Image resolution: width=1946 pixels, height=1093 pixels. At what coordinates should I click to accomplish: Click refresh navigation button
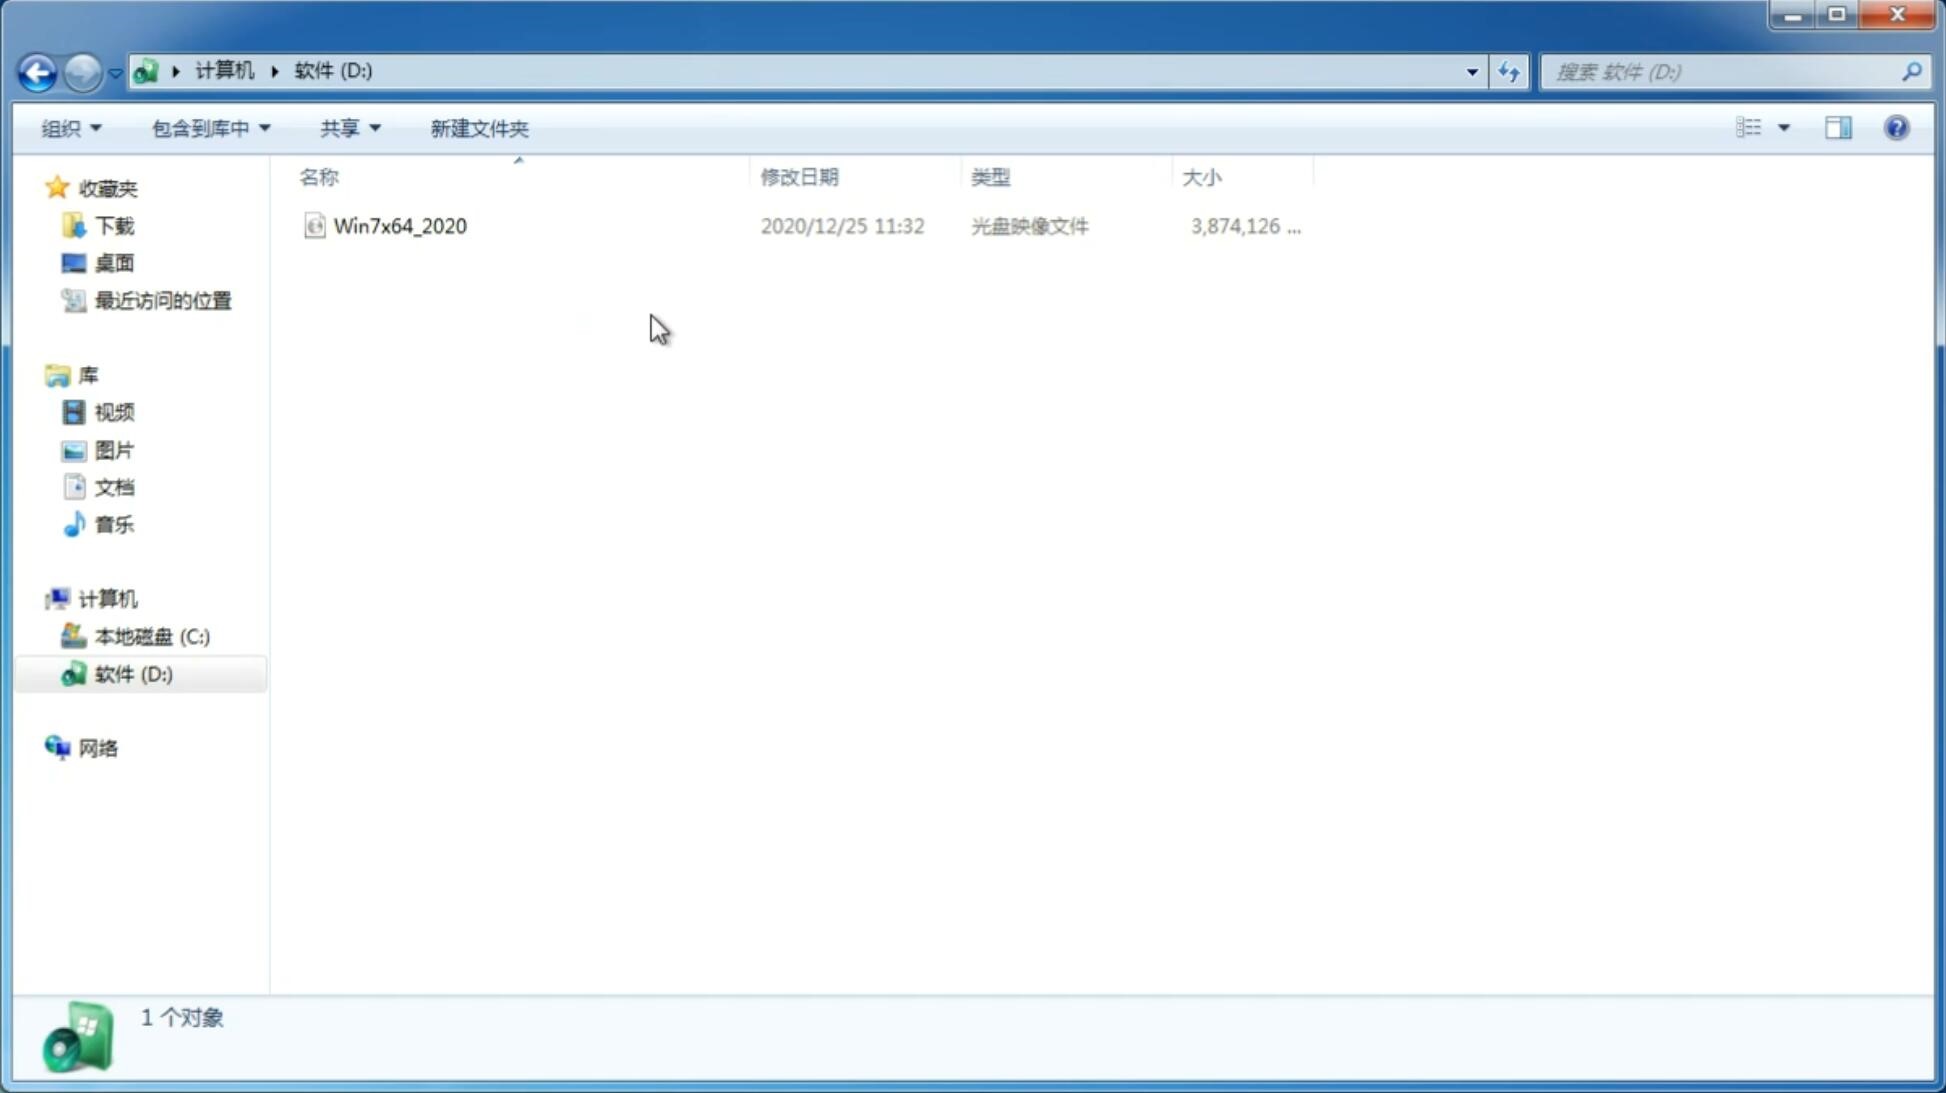click(x=1508, y=71)
